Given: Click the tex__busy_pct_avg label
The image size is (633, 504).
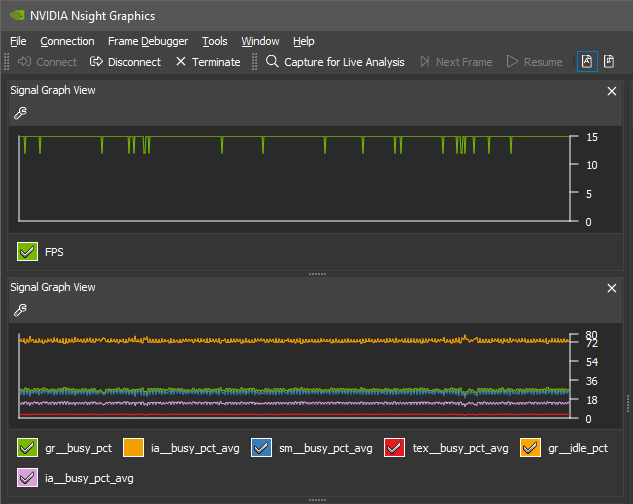Looking at the screenshot, I should click(x=461, y=448).
